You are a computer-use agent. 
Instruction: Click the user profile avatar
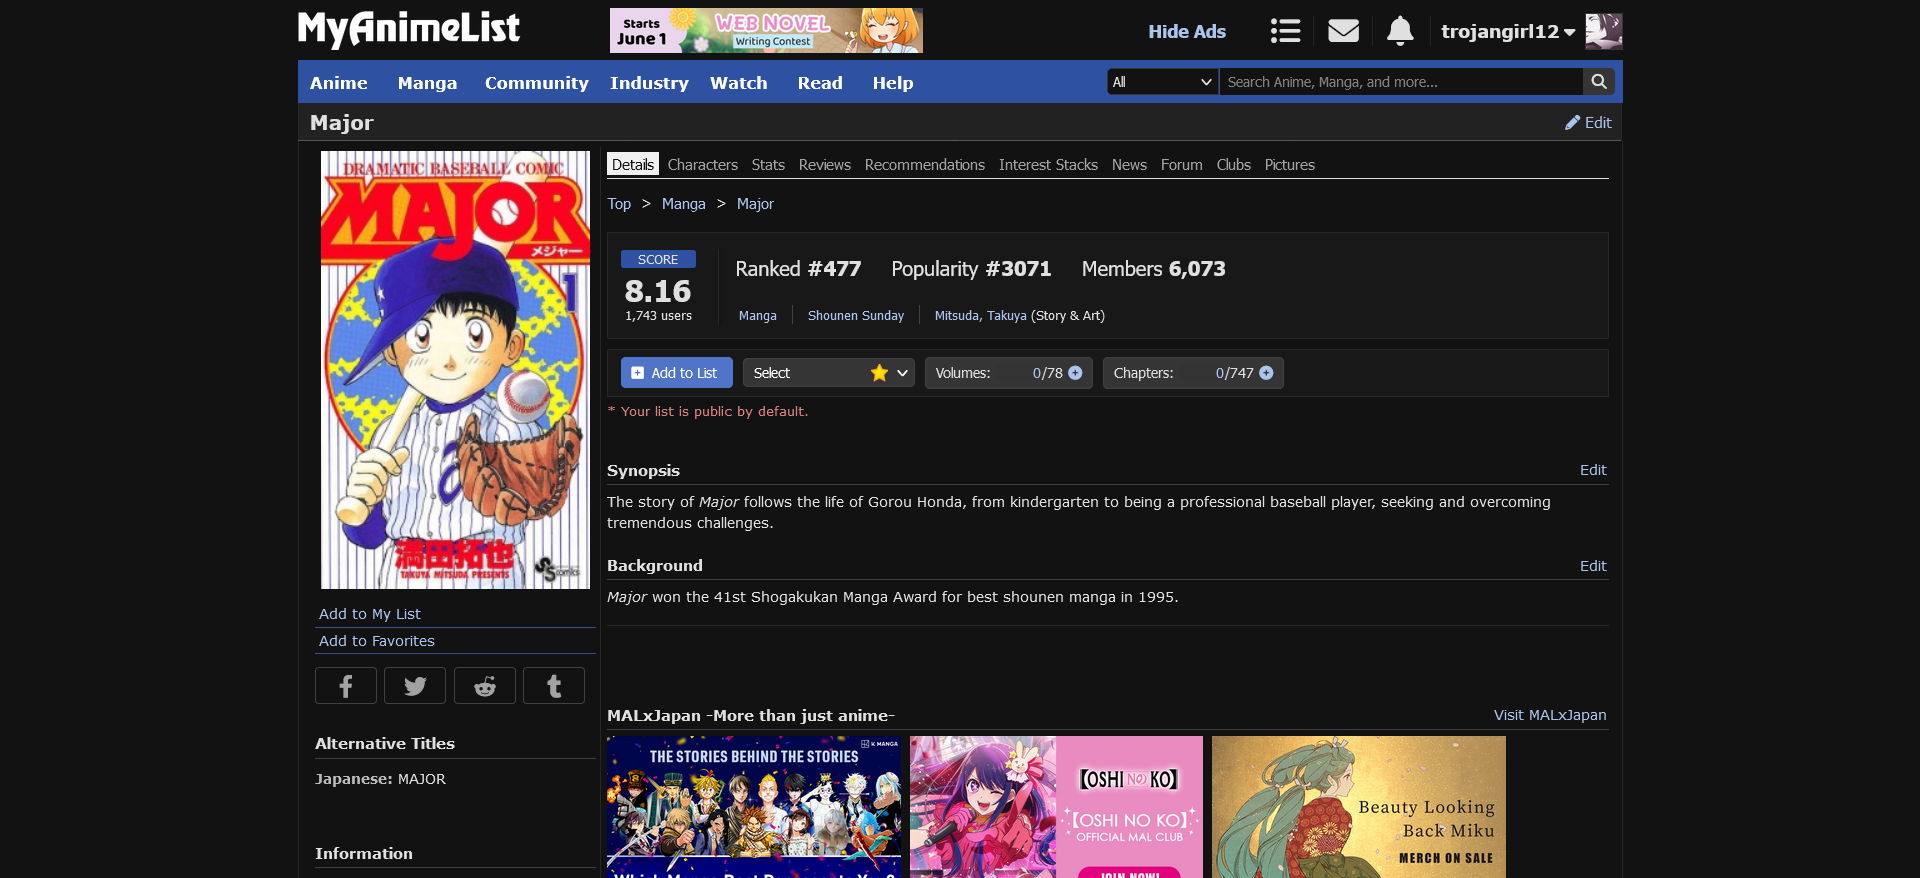[x=1604, y=31]
